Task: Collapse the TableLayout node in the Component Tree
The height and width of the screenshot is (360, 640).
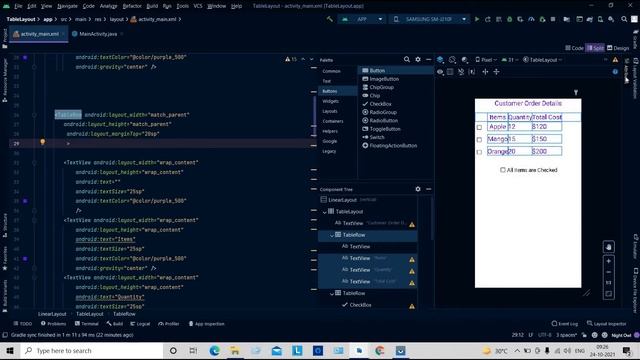Action: [325, 212]
